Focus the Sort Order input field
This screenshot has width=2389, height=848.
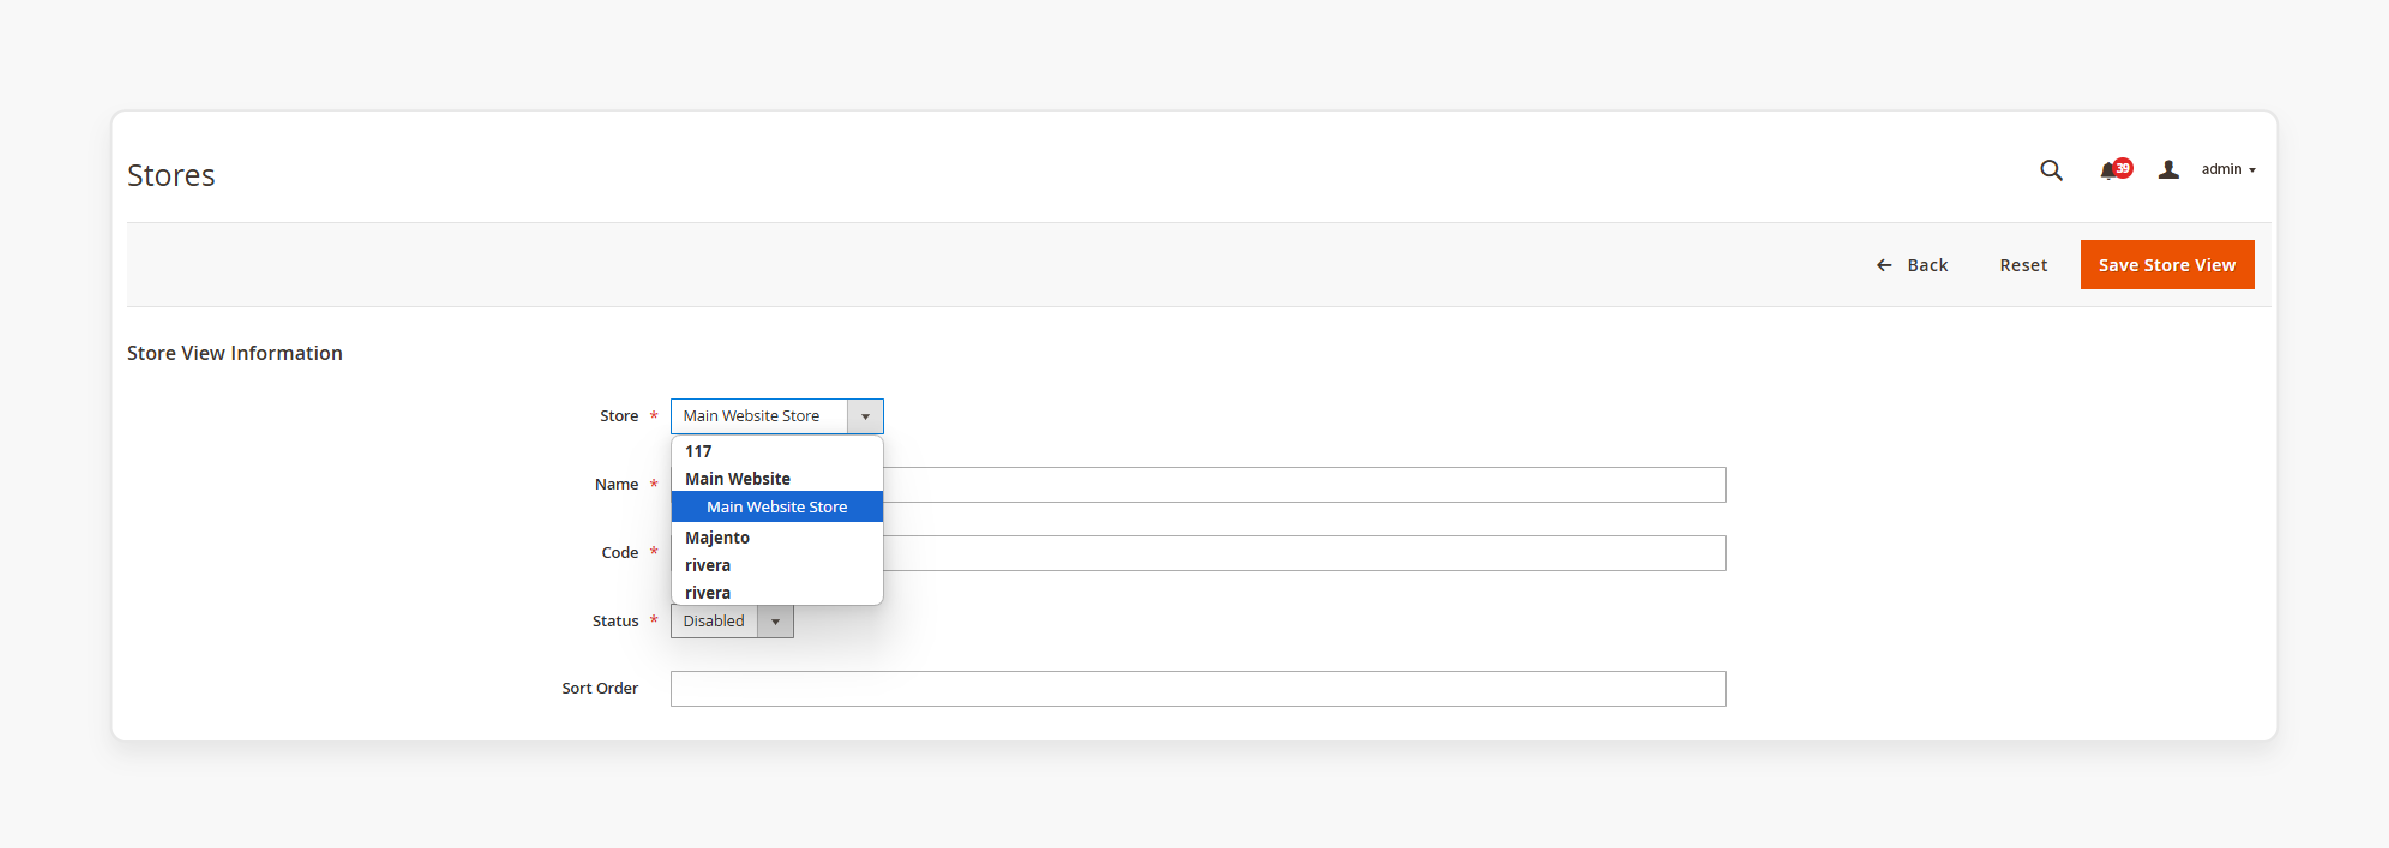pyautogui.click(x=1198, y=689)
